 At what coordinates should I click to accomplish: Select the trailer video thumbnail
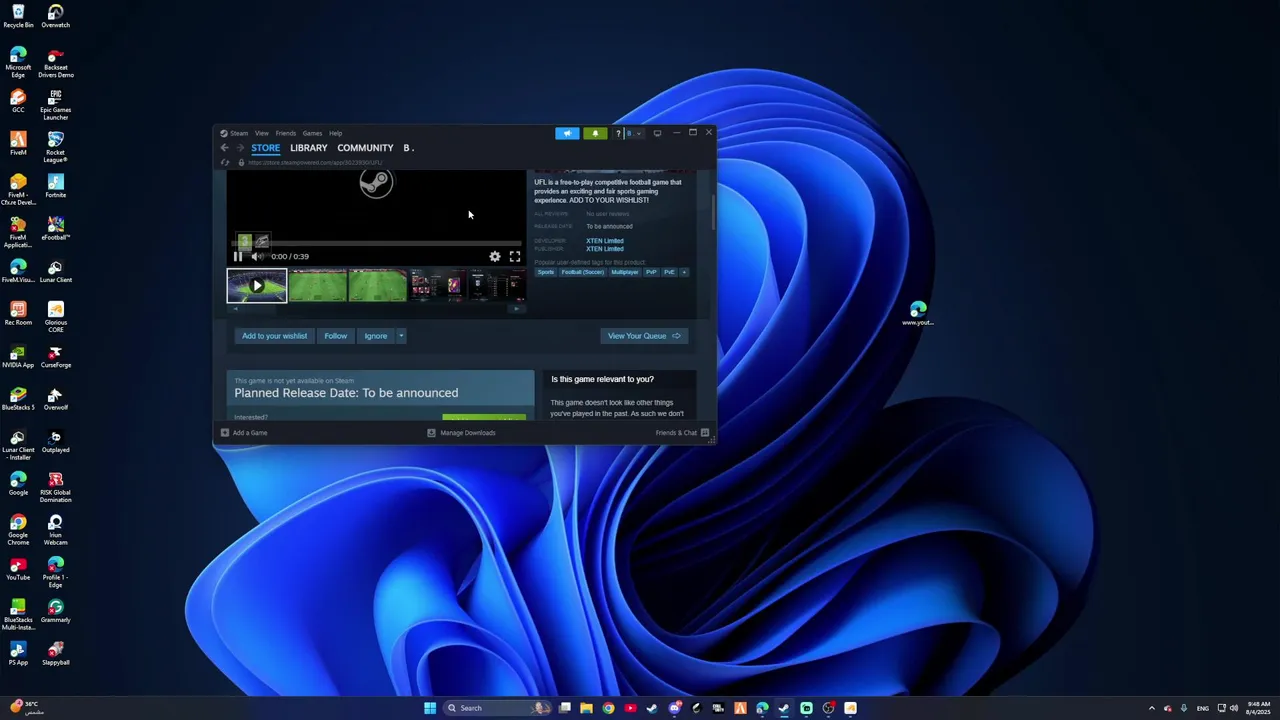coord(257,286)
